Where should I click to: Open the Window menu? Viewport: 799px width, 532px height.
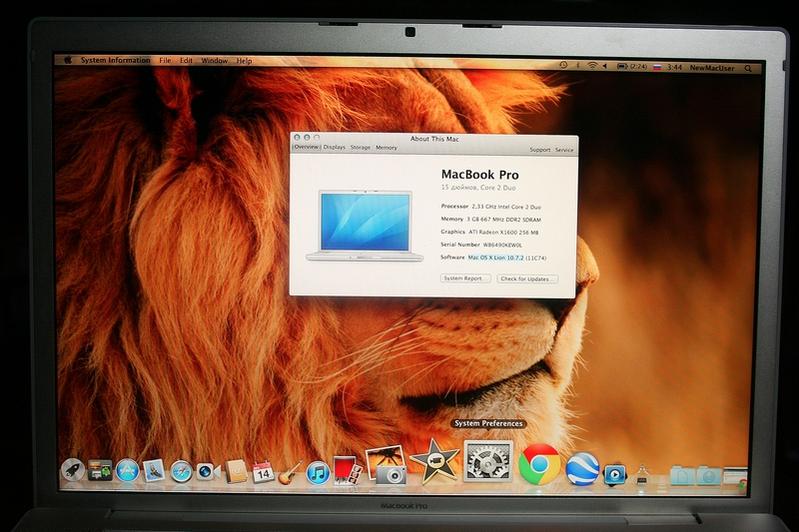point(214,61)
